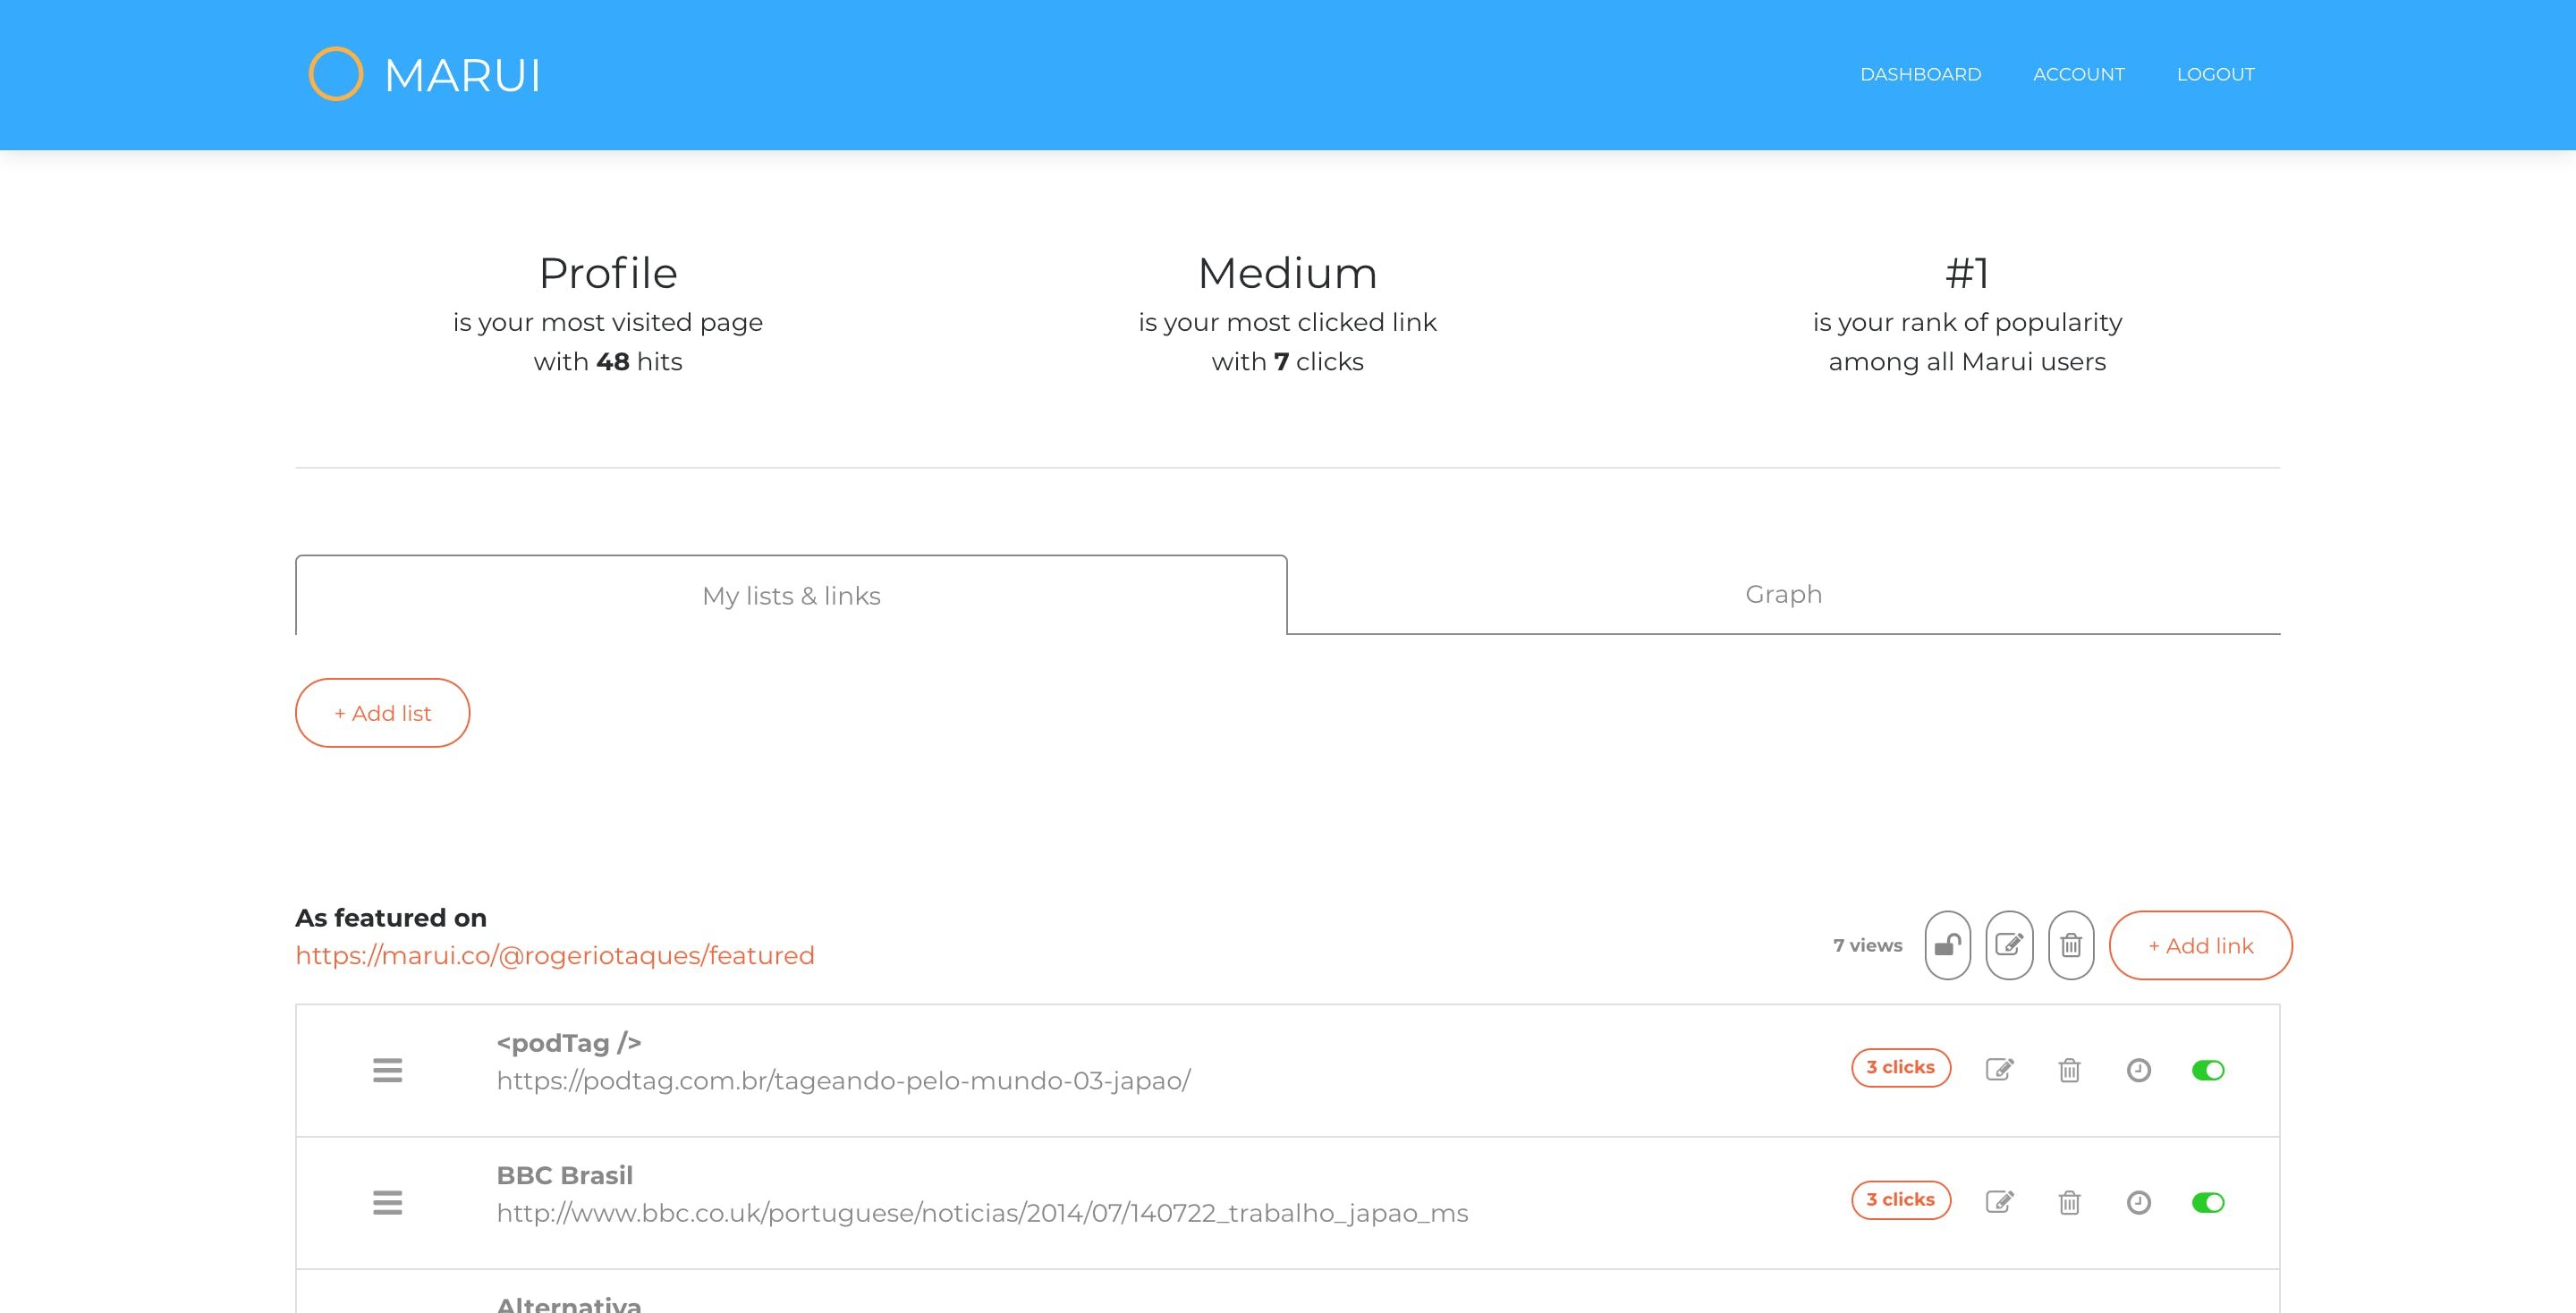Disable the BBC Brasil link toggle
This screenshot has width=2576, height=1313.
2208,1202
